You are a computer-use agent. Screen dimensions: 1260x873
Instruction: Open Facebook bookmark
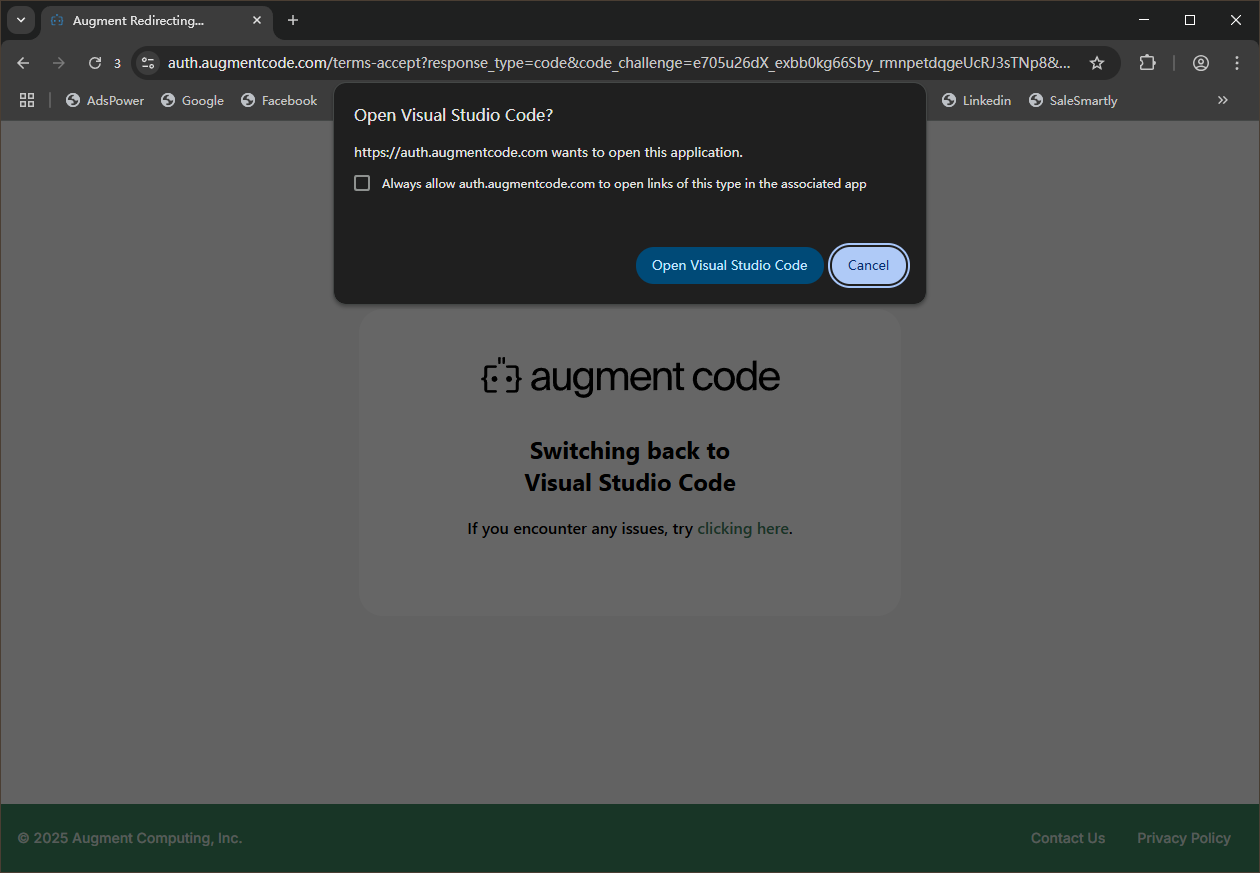[x=279, y=100]
